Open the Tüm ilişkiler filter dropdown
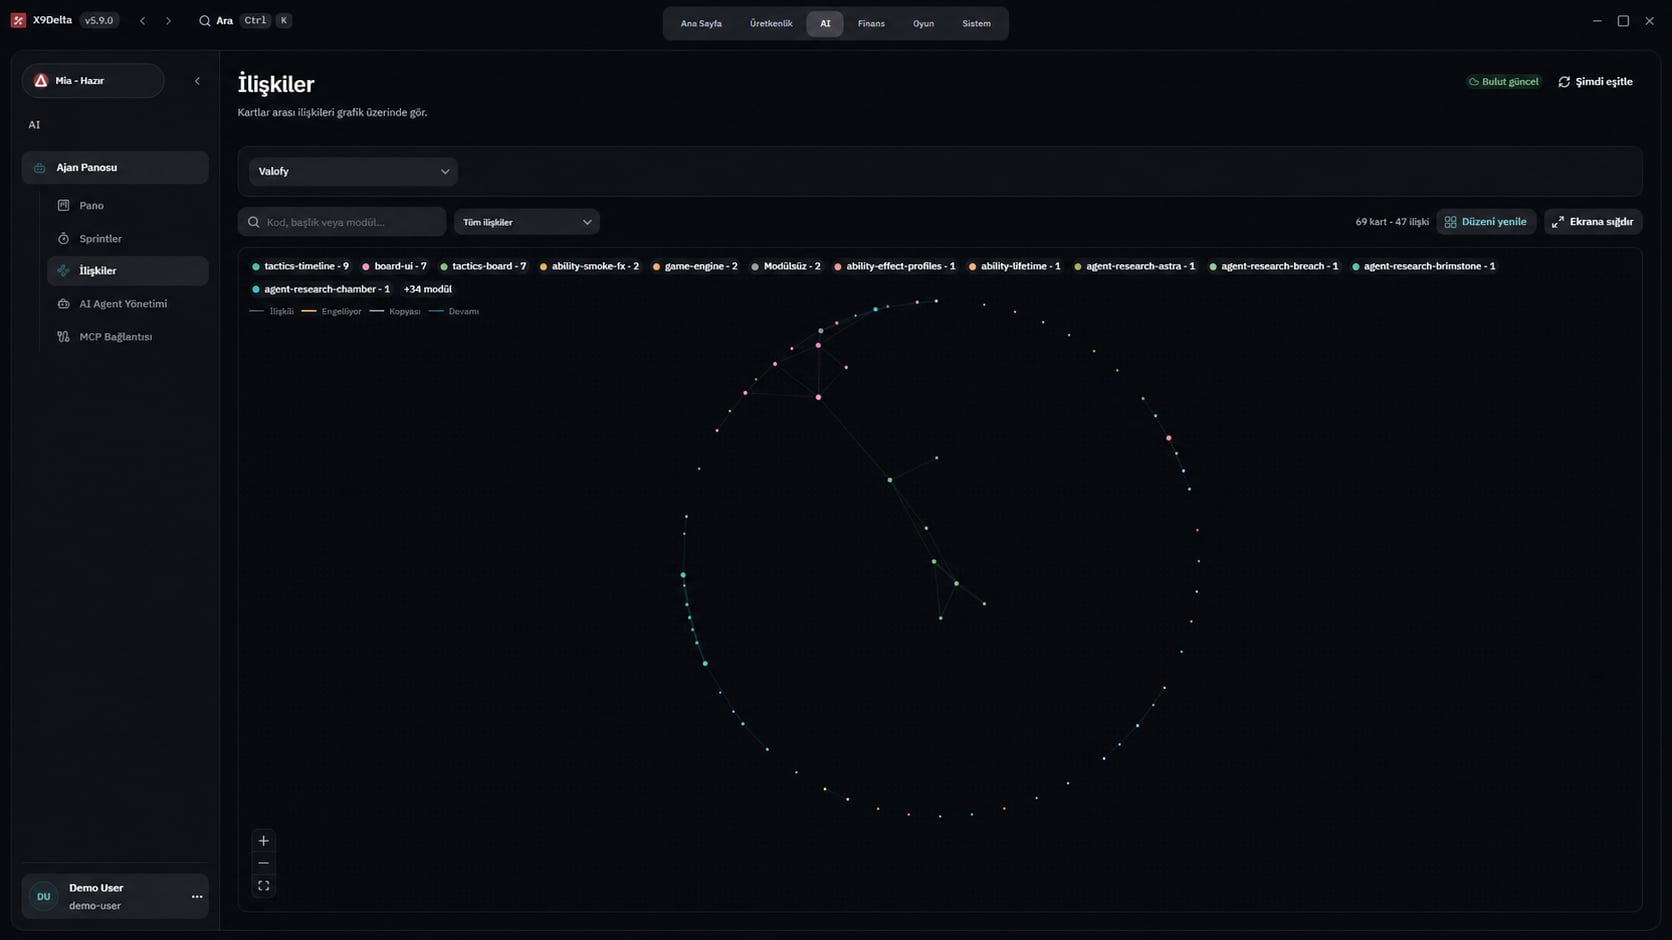Image resolution: width=1672 pixels, height=940 pixels. [x=527, y=222]
